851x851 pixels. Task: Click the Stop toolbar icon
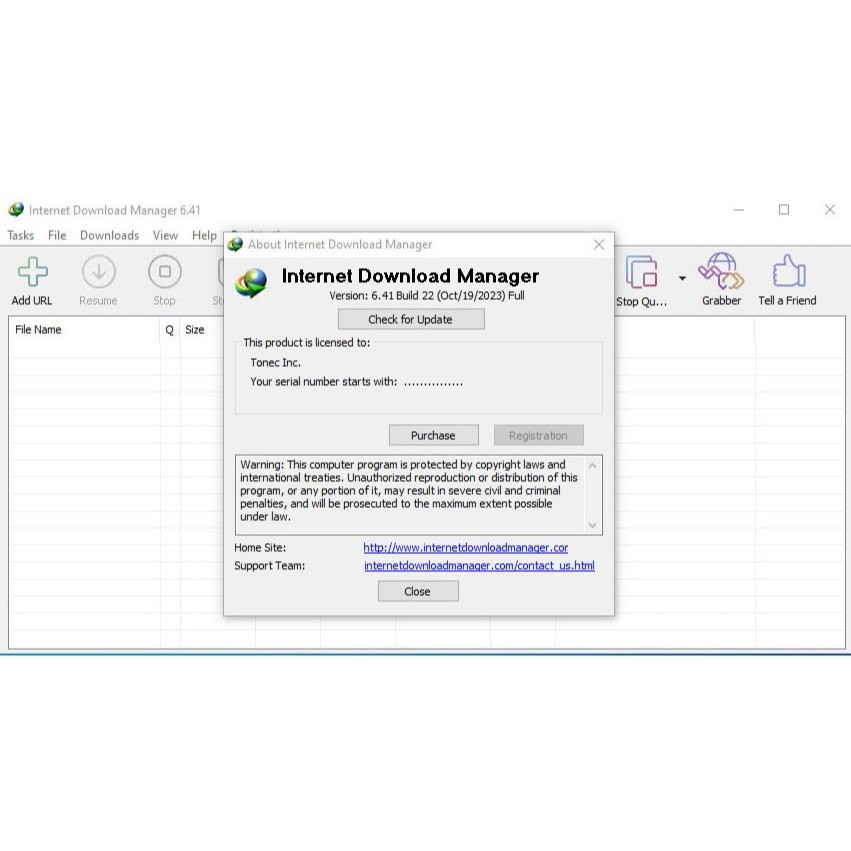[164, 271]
